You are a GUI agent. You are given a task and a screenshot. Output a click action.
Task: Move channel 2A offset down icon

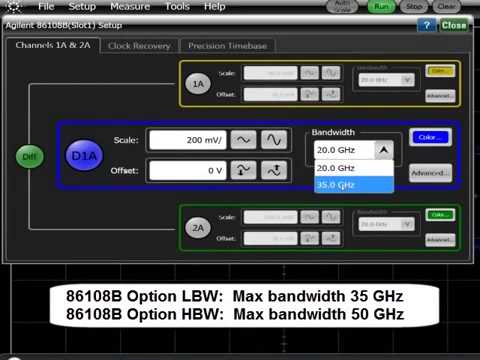pos(309,239)
